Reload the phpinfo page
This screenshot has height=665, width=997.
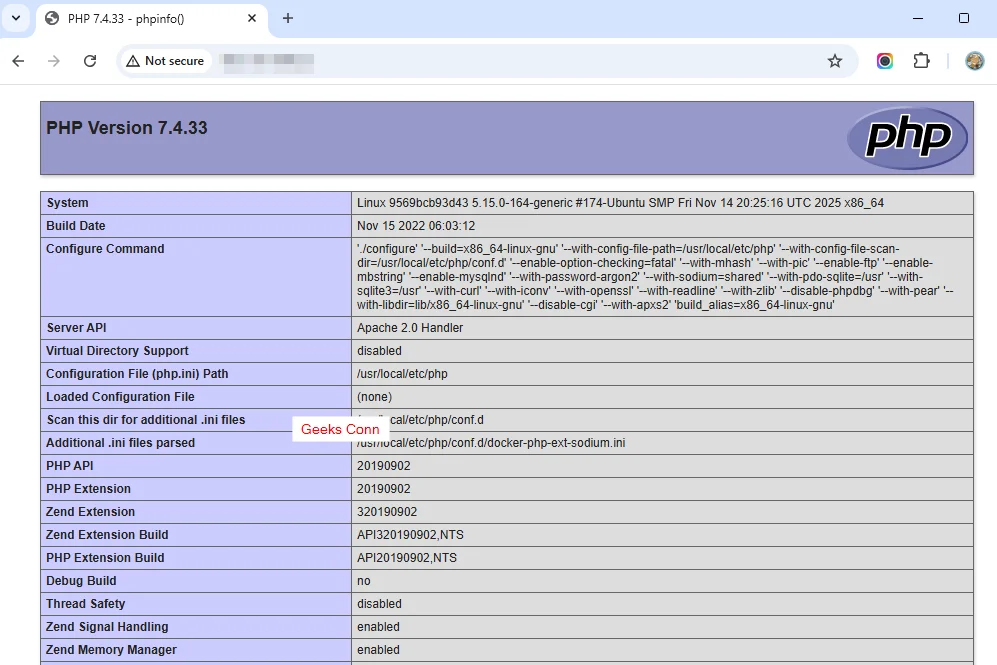coord(90,61)
